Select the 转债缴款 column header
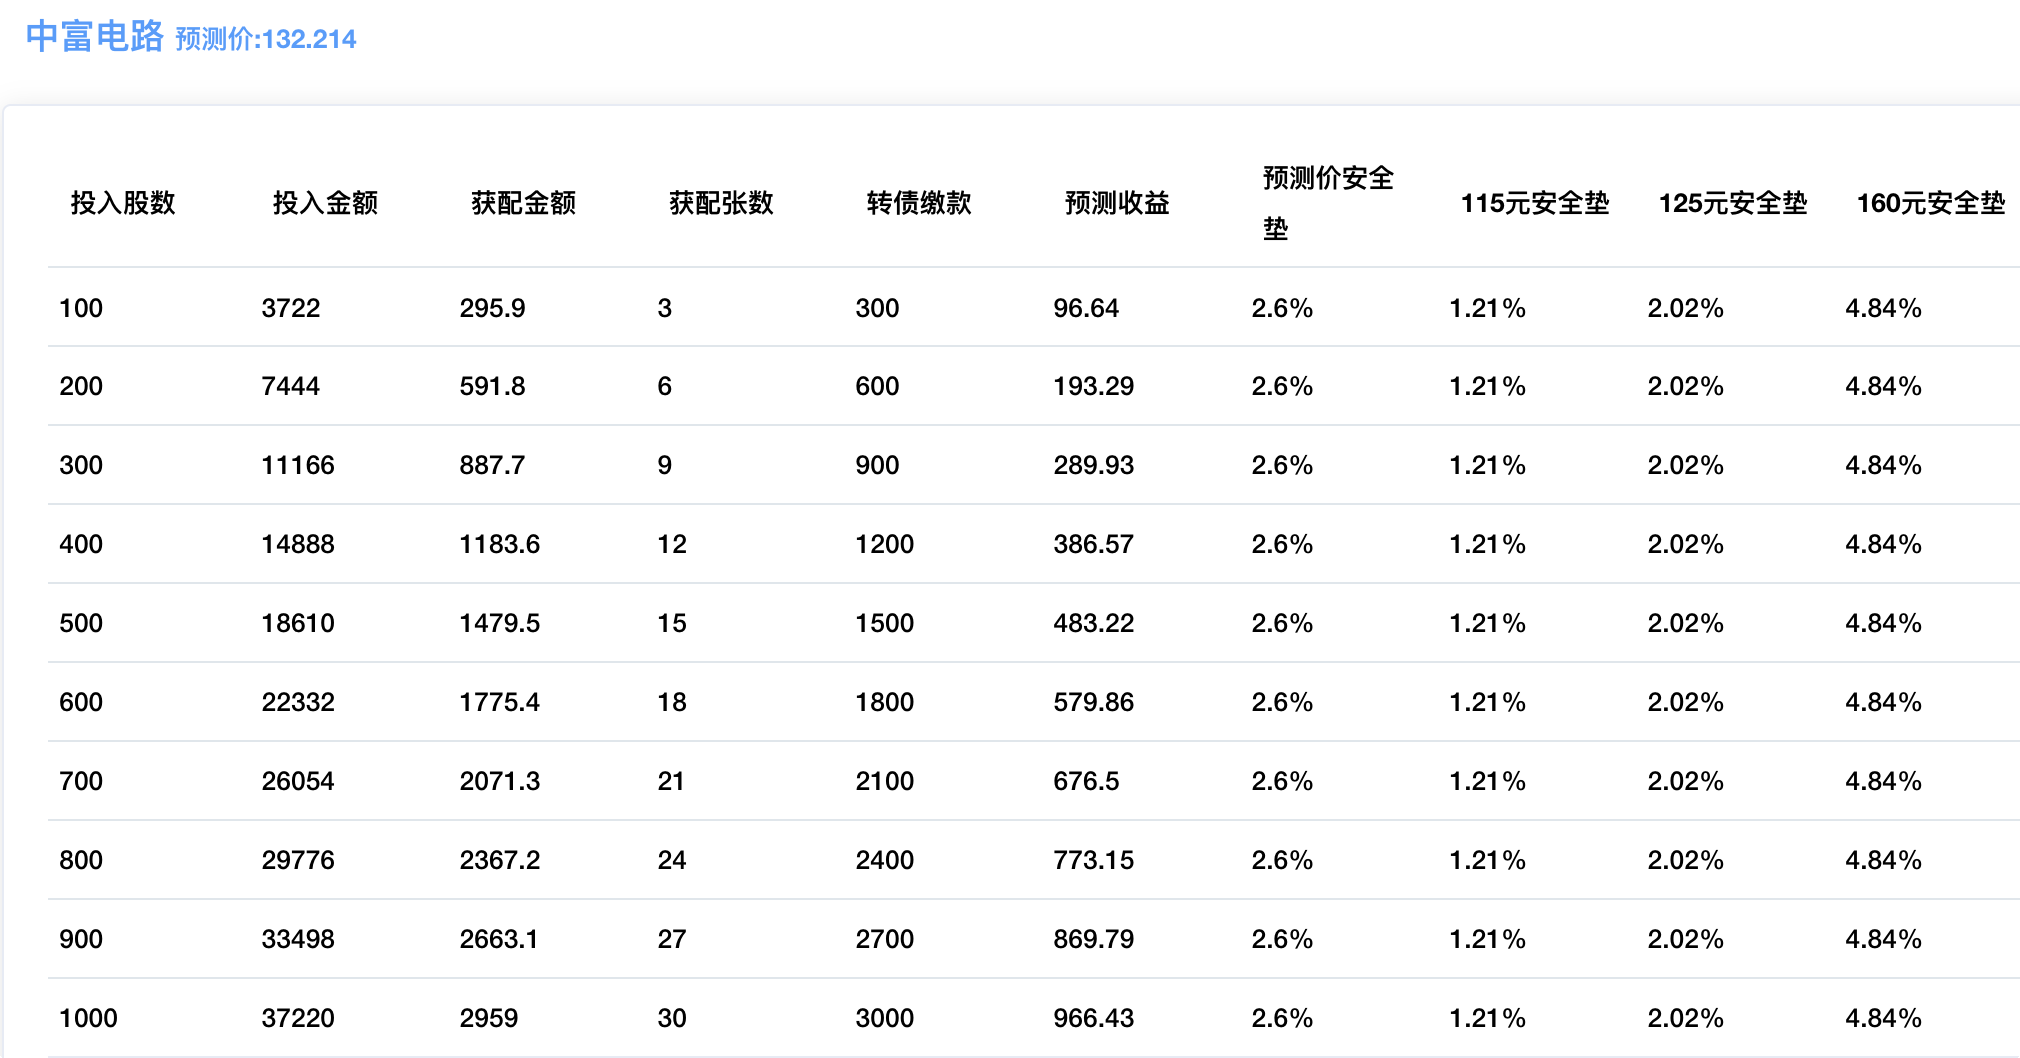2020x1058 pixels. point(919,203)
